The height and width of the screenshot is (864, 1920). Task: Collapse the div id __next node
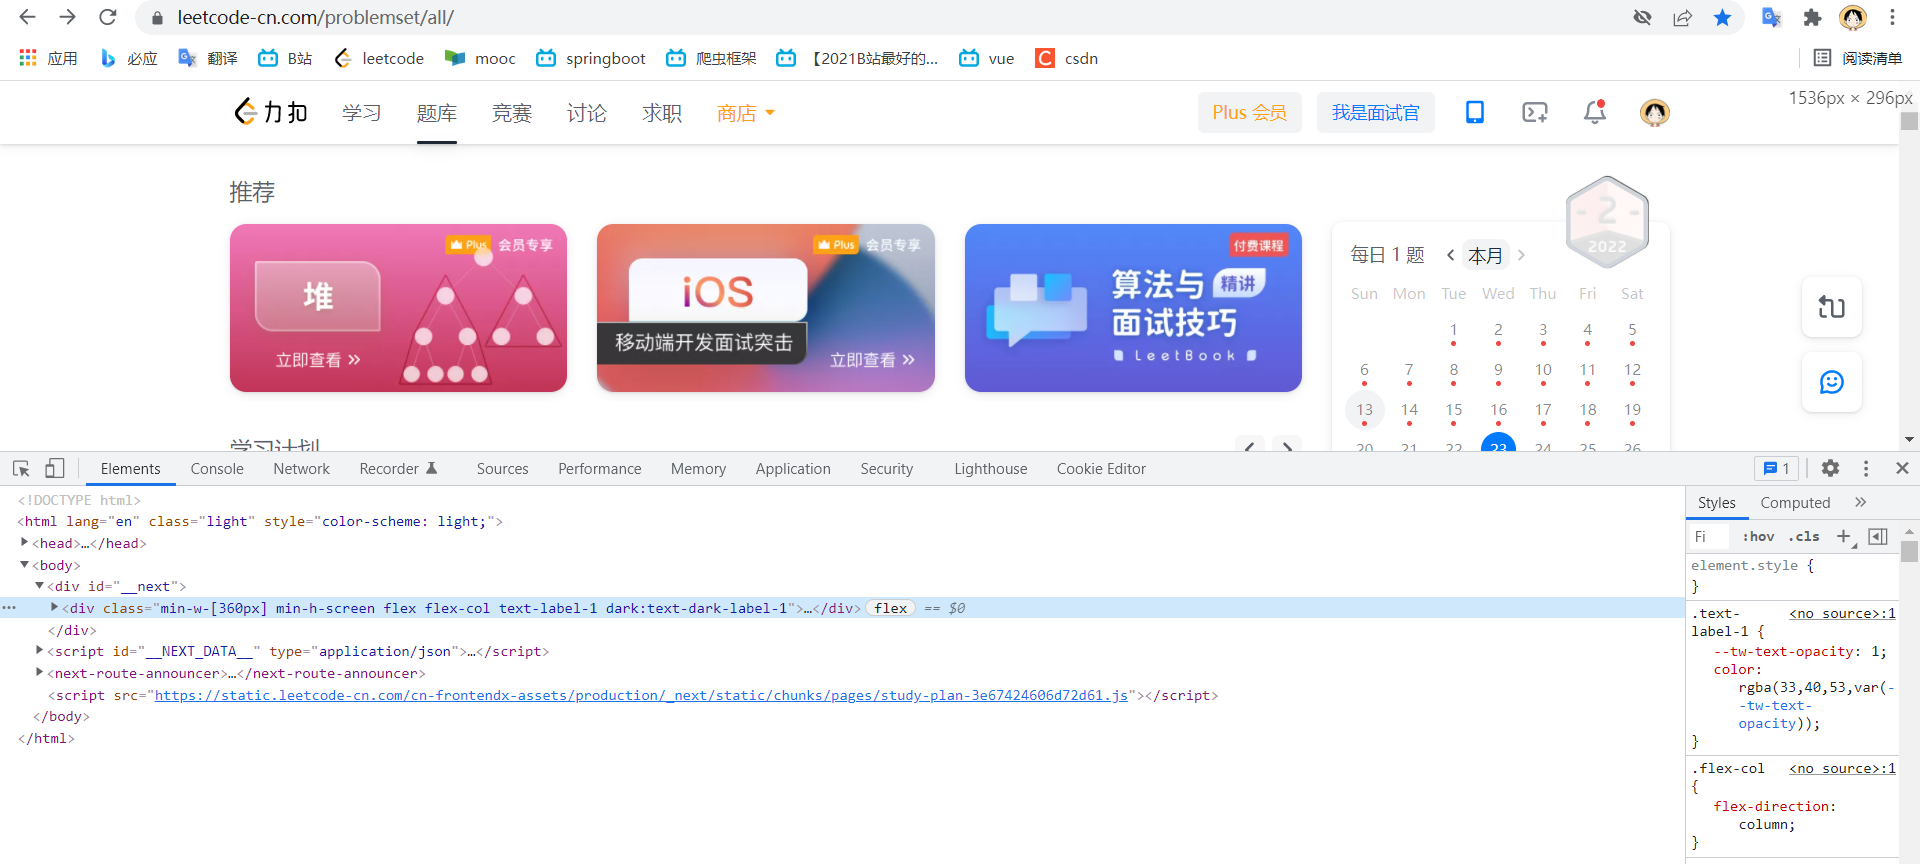click(x=39, y=586)
